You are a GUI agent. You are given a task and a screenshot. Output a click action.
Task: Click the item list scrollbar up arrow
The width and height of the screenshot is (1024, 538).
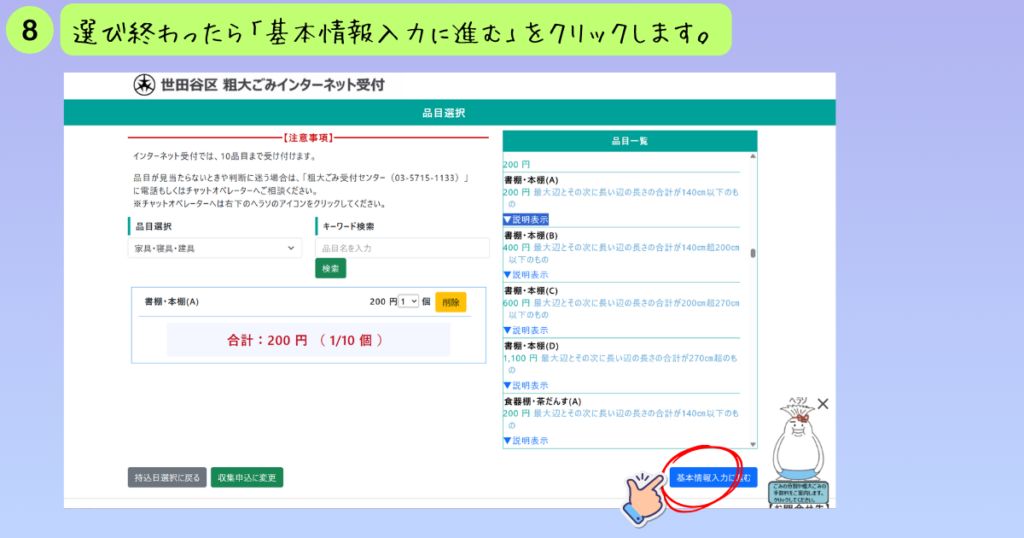(753, 157)
